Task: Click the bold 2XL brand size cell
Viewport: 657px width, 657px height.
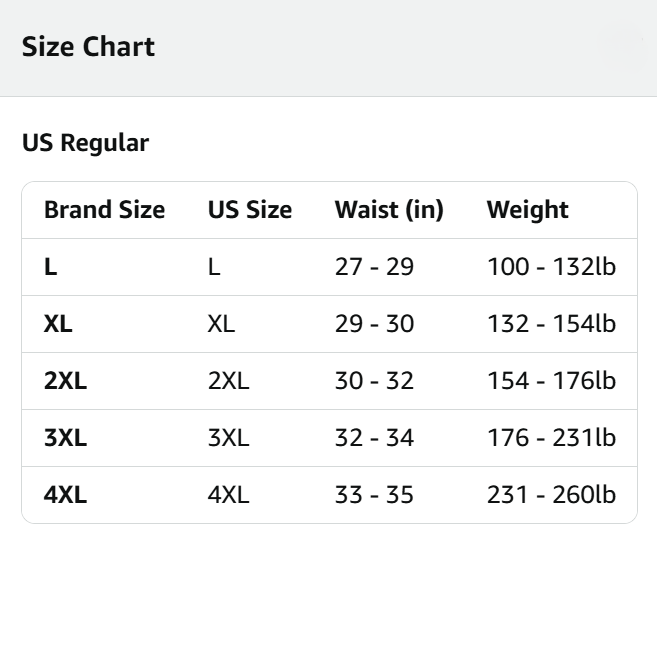Action: pyautogui.click(x=65, y=381)
